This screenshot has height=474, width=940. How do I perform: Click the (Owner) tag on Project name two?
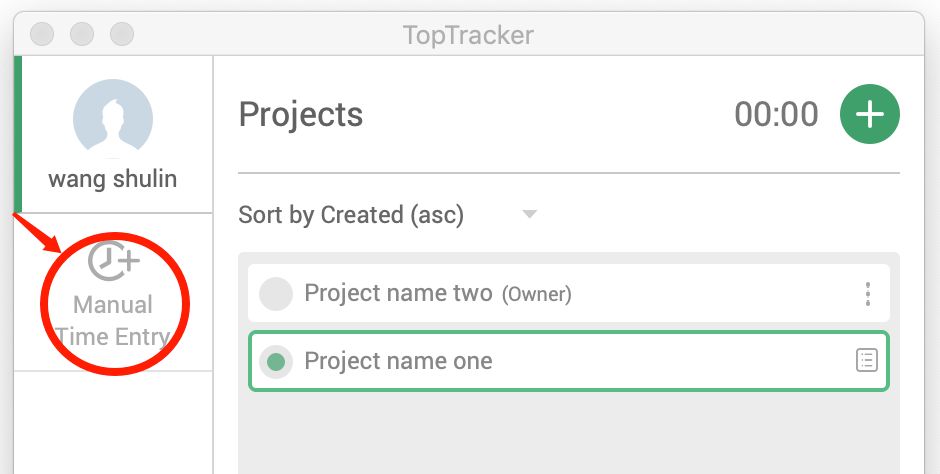537,294
